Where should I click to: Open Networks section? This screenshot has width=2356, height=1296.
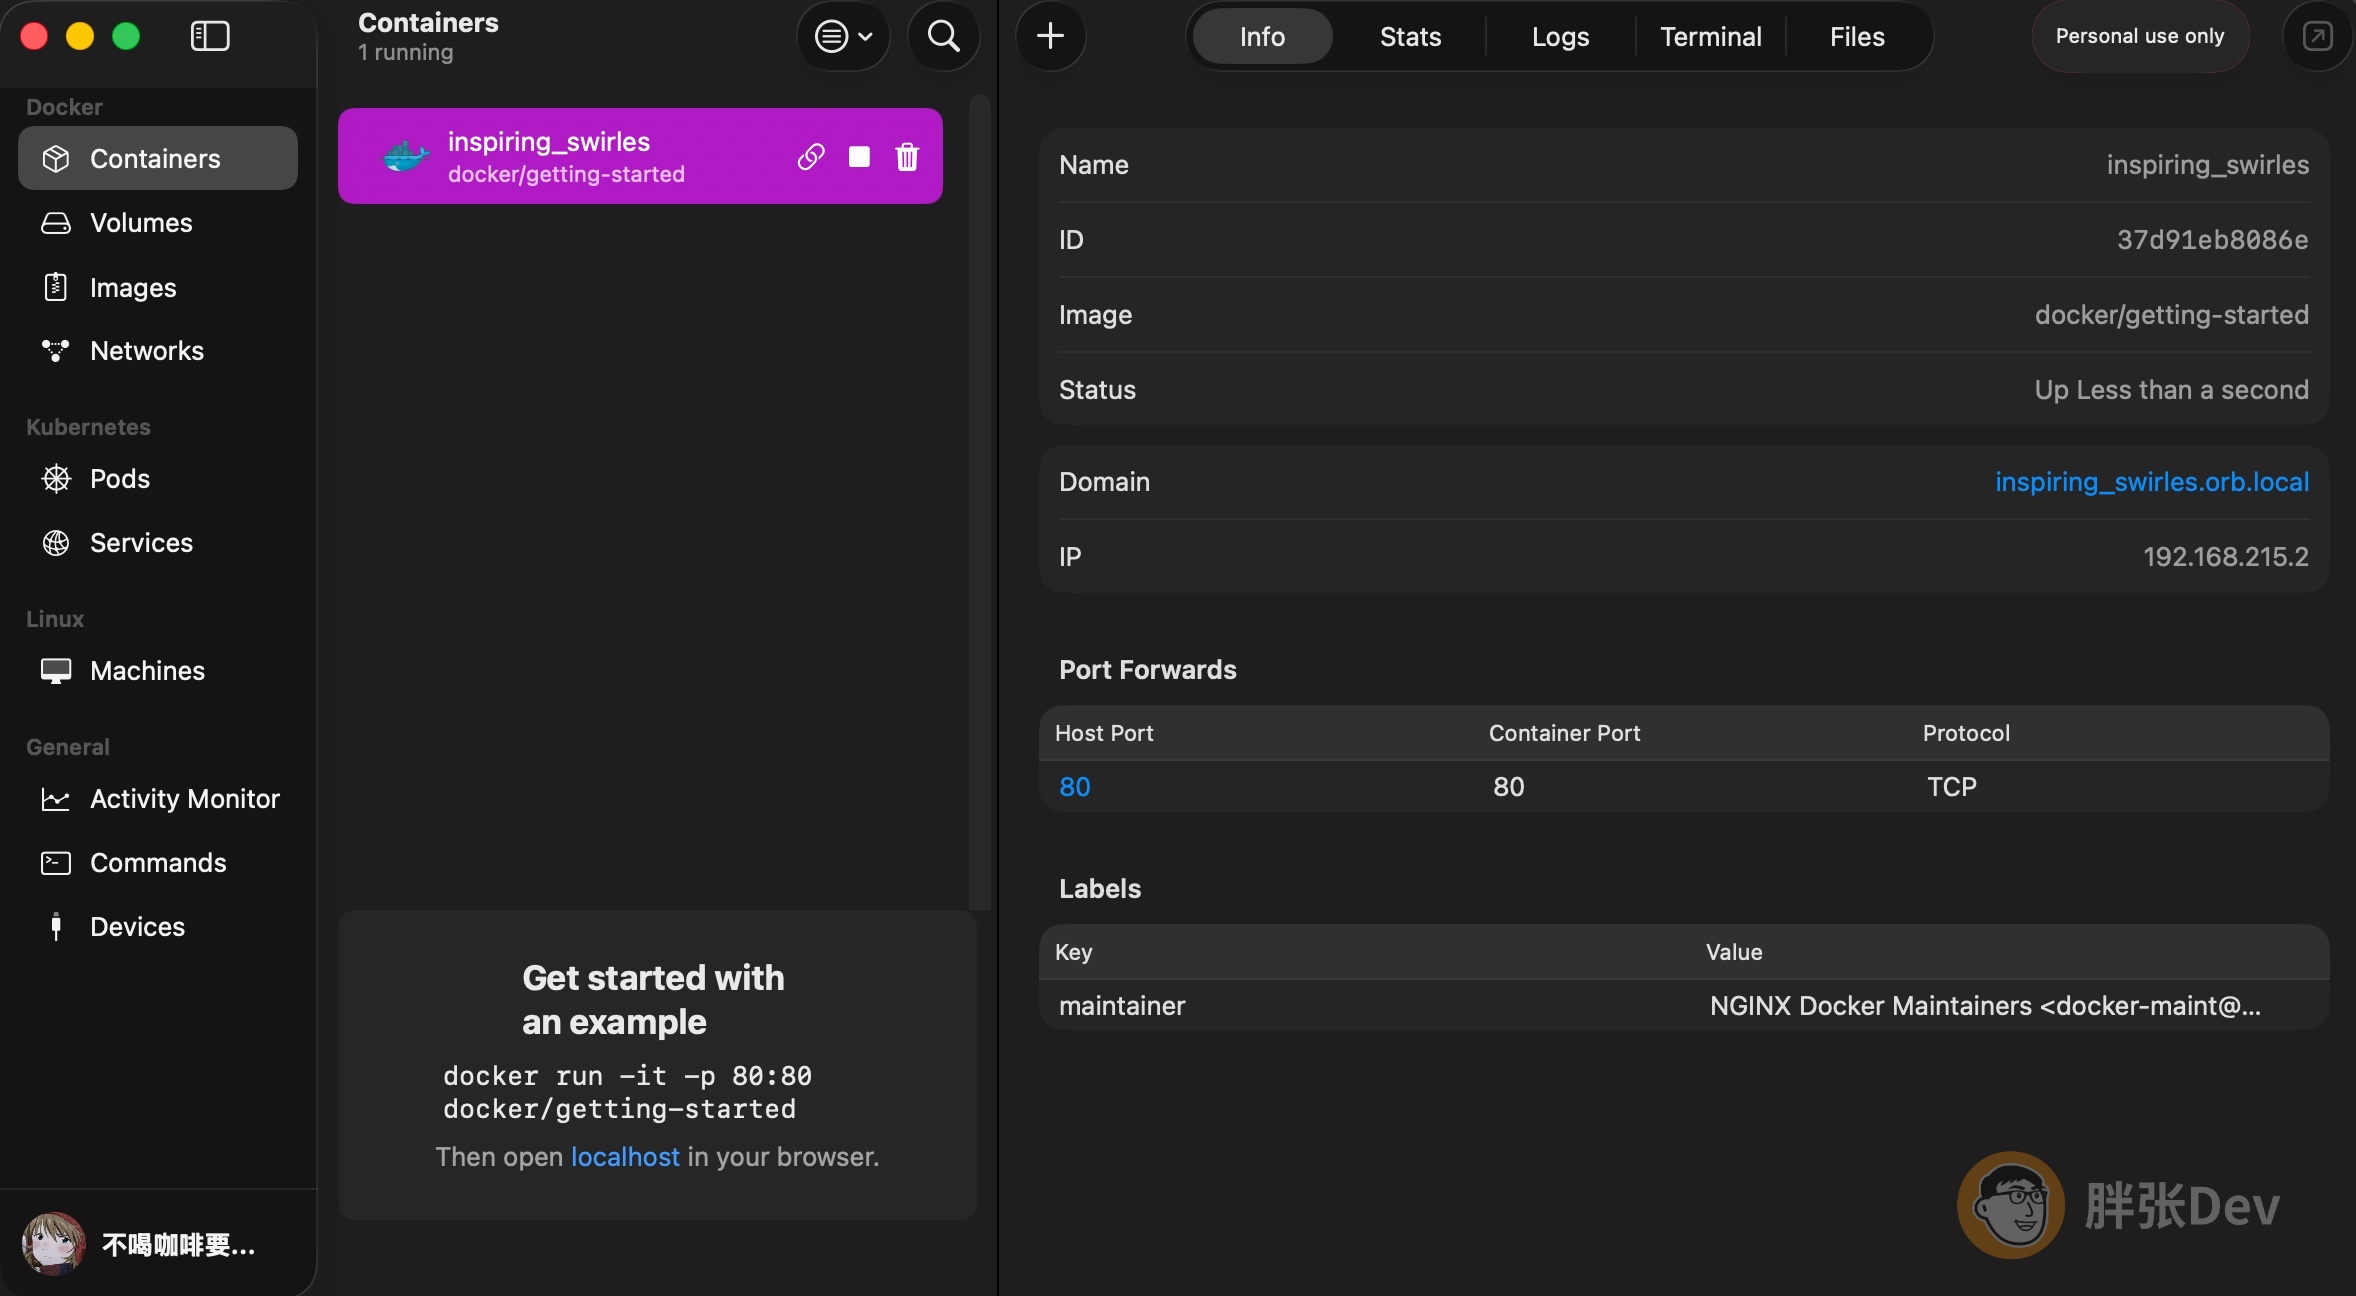click(x=158, y=350)
